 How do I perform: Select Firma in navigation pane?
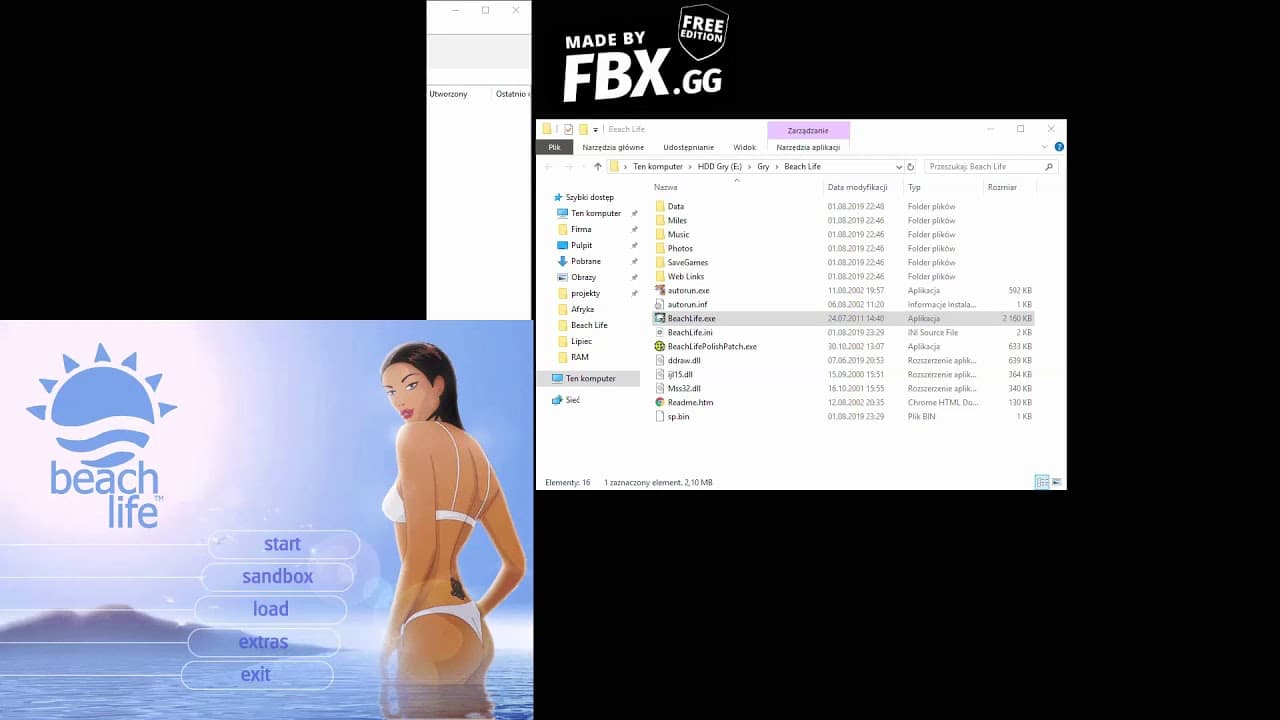(581, 229)
